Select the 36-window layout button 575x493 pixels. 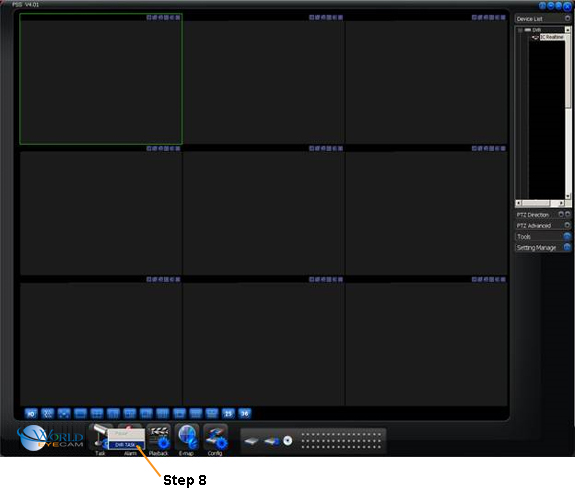(245, 414)
